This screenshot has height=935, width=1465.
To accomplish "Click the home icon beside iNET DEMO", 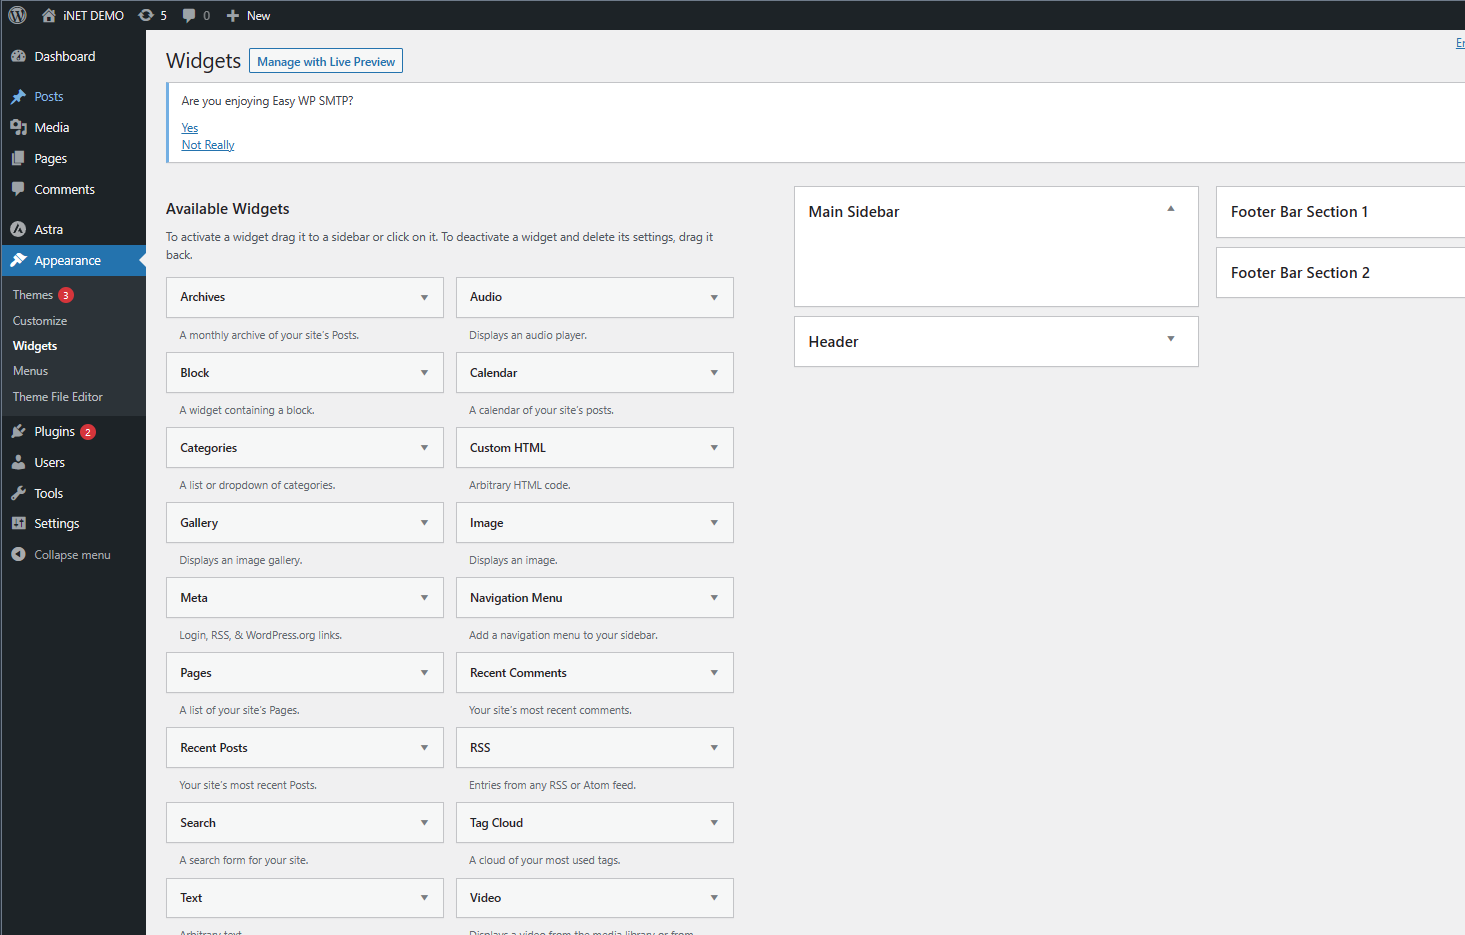I will pos(48,15).
